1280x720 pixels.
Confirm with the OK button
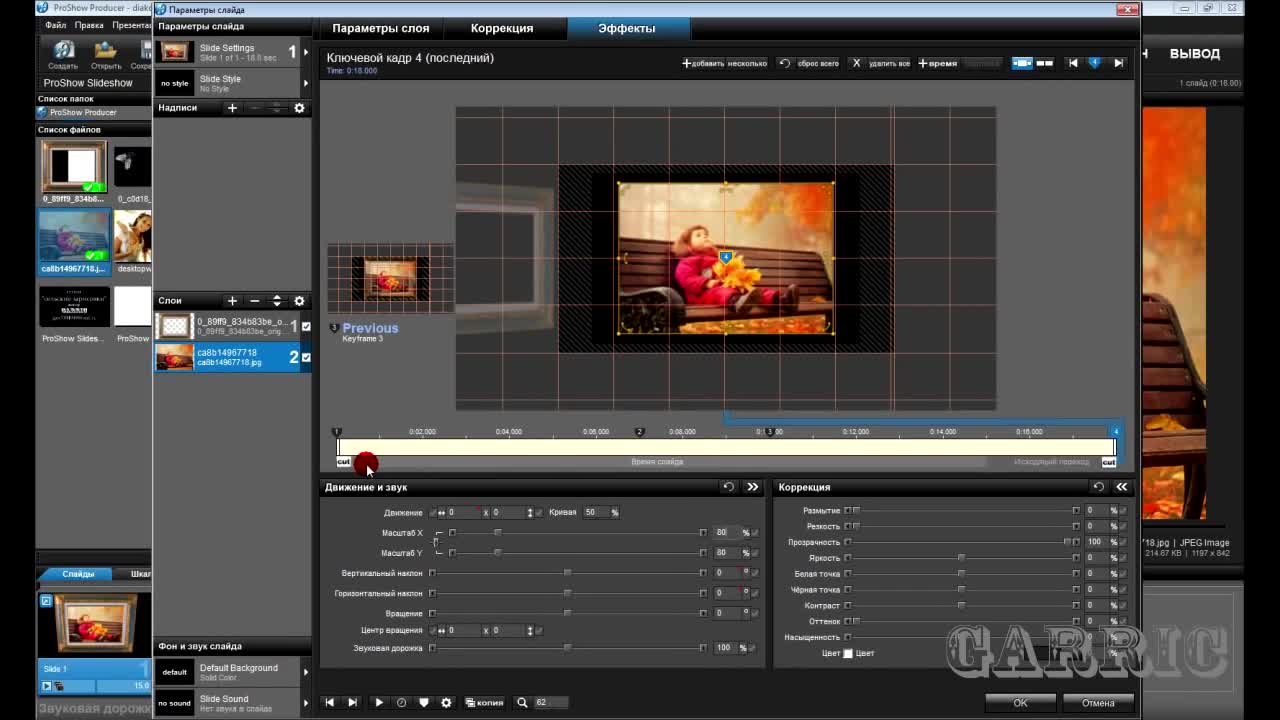(x=1020, y=703)
